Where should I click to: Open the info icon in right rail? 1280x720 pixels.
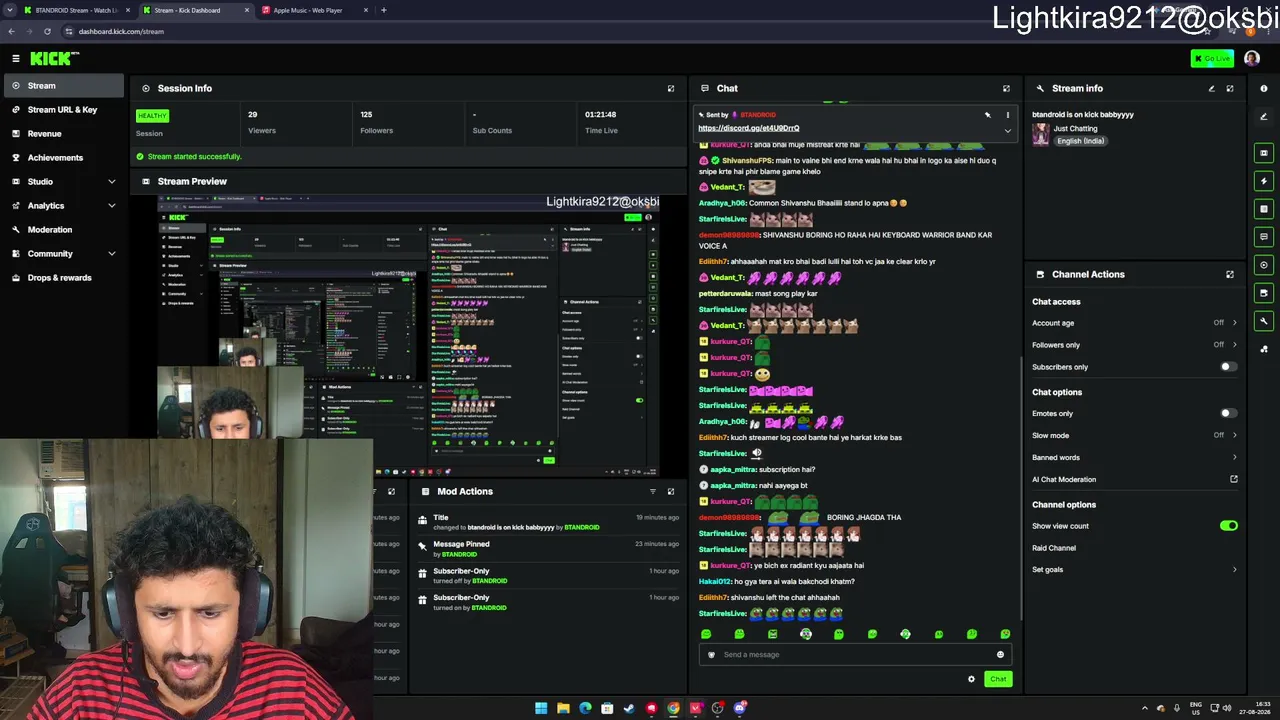tap(1264, 88)
